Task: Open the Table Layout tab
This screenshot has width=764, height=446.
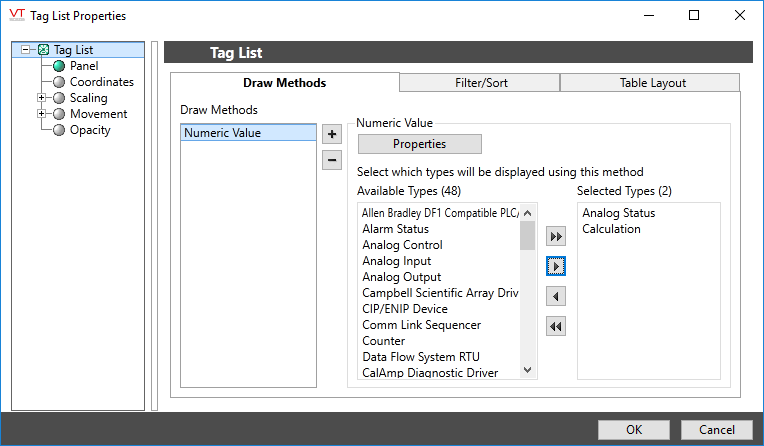Action: click(649, 83)
